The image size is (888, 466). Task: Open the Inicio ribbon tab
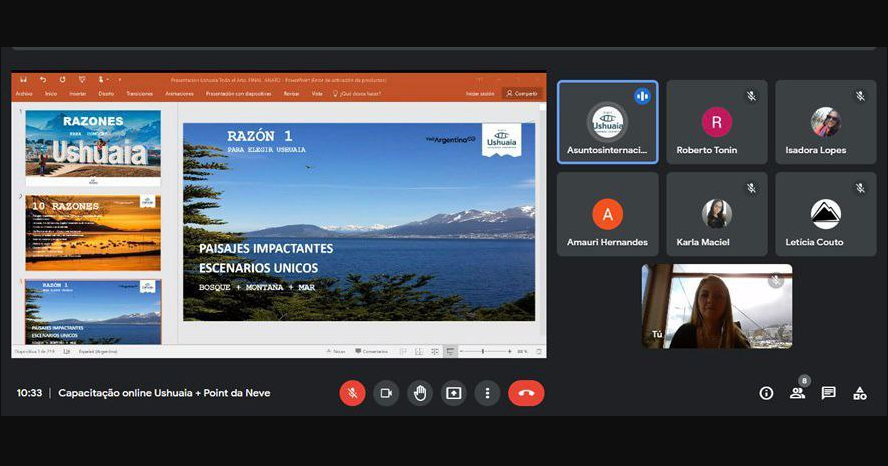tap(51, 94)
